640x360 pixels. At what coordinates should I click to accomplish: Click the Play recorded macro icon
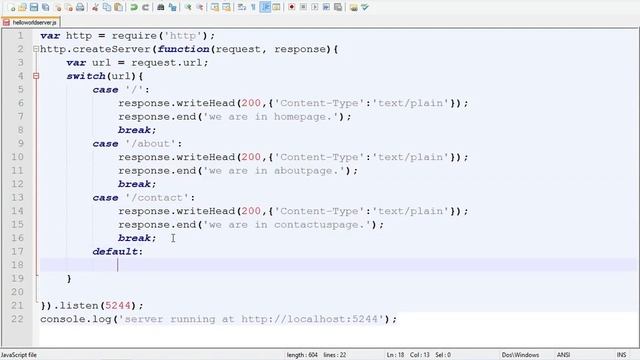click(314, 7)
